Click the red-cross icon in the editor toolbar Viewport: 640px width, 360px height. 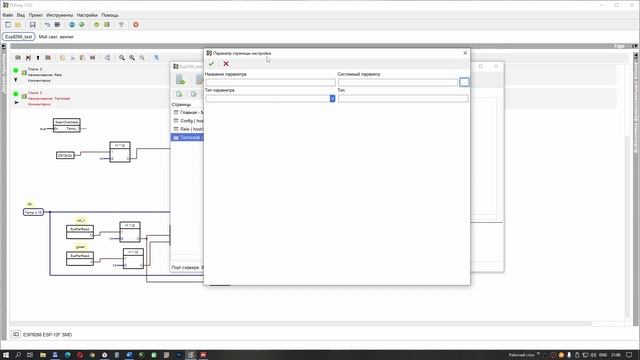click(28, 58)
